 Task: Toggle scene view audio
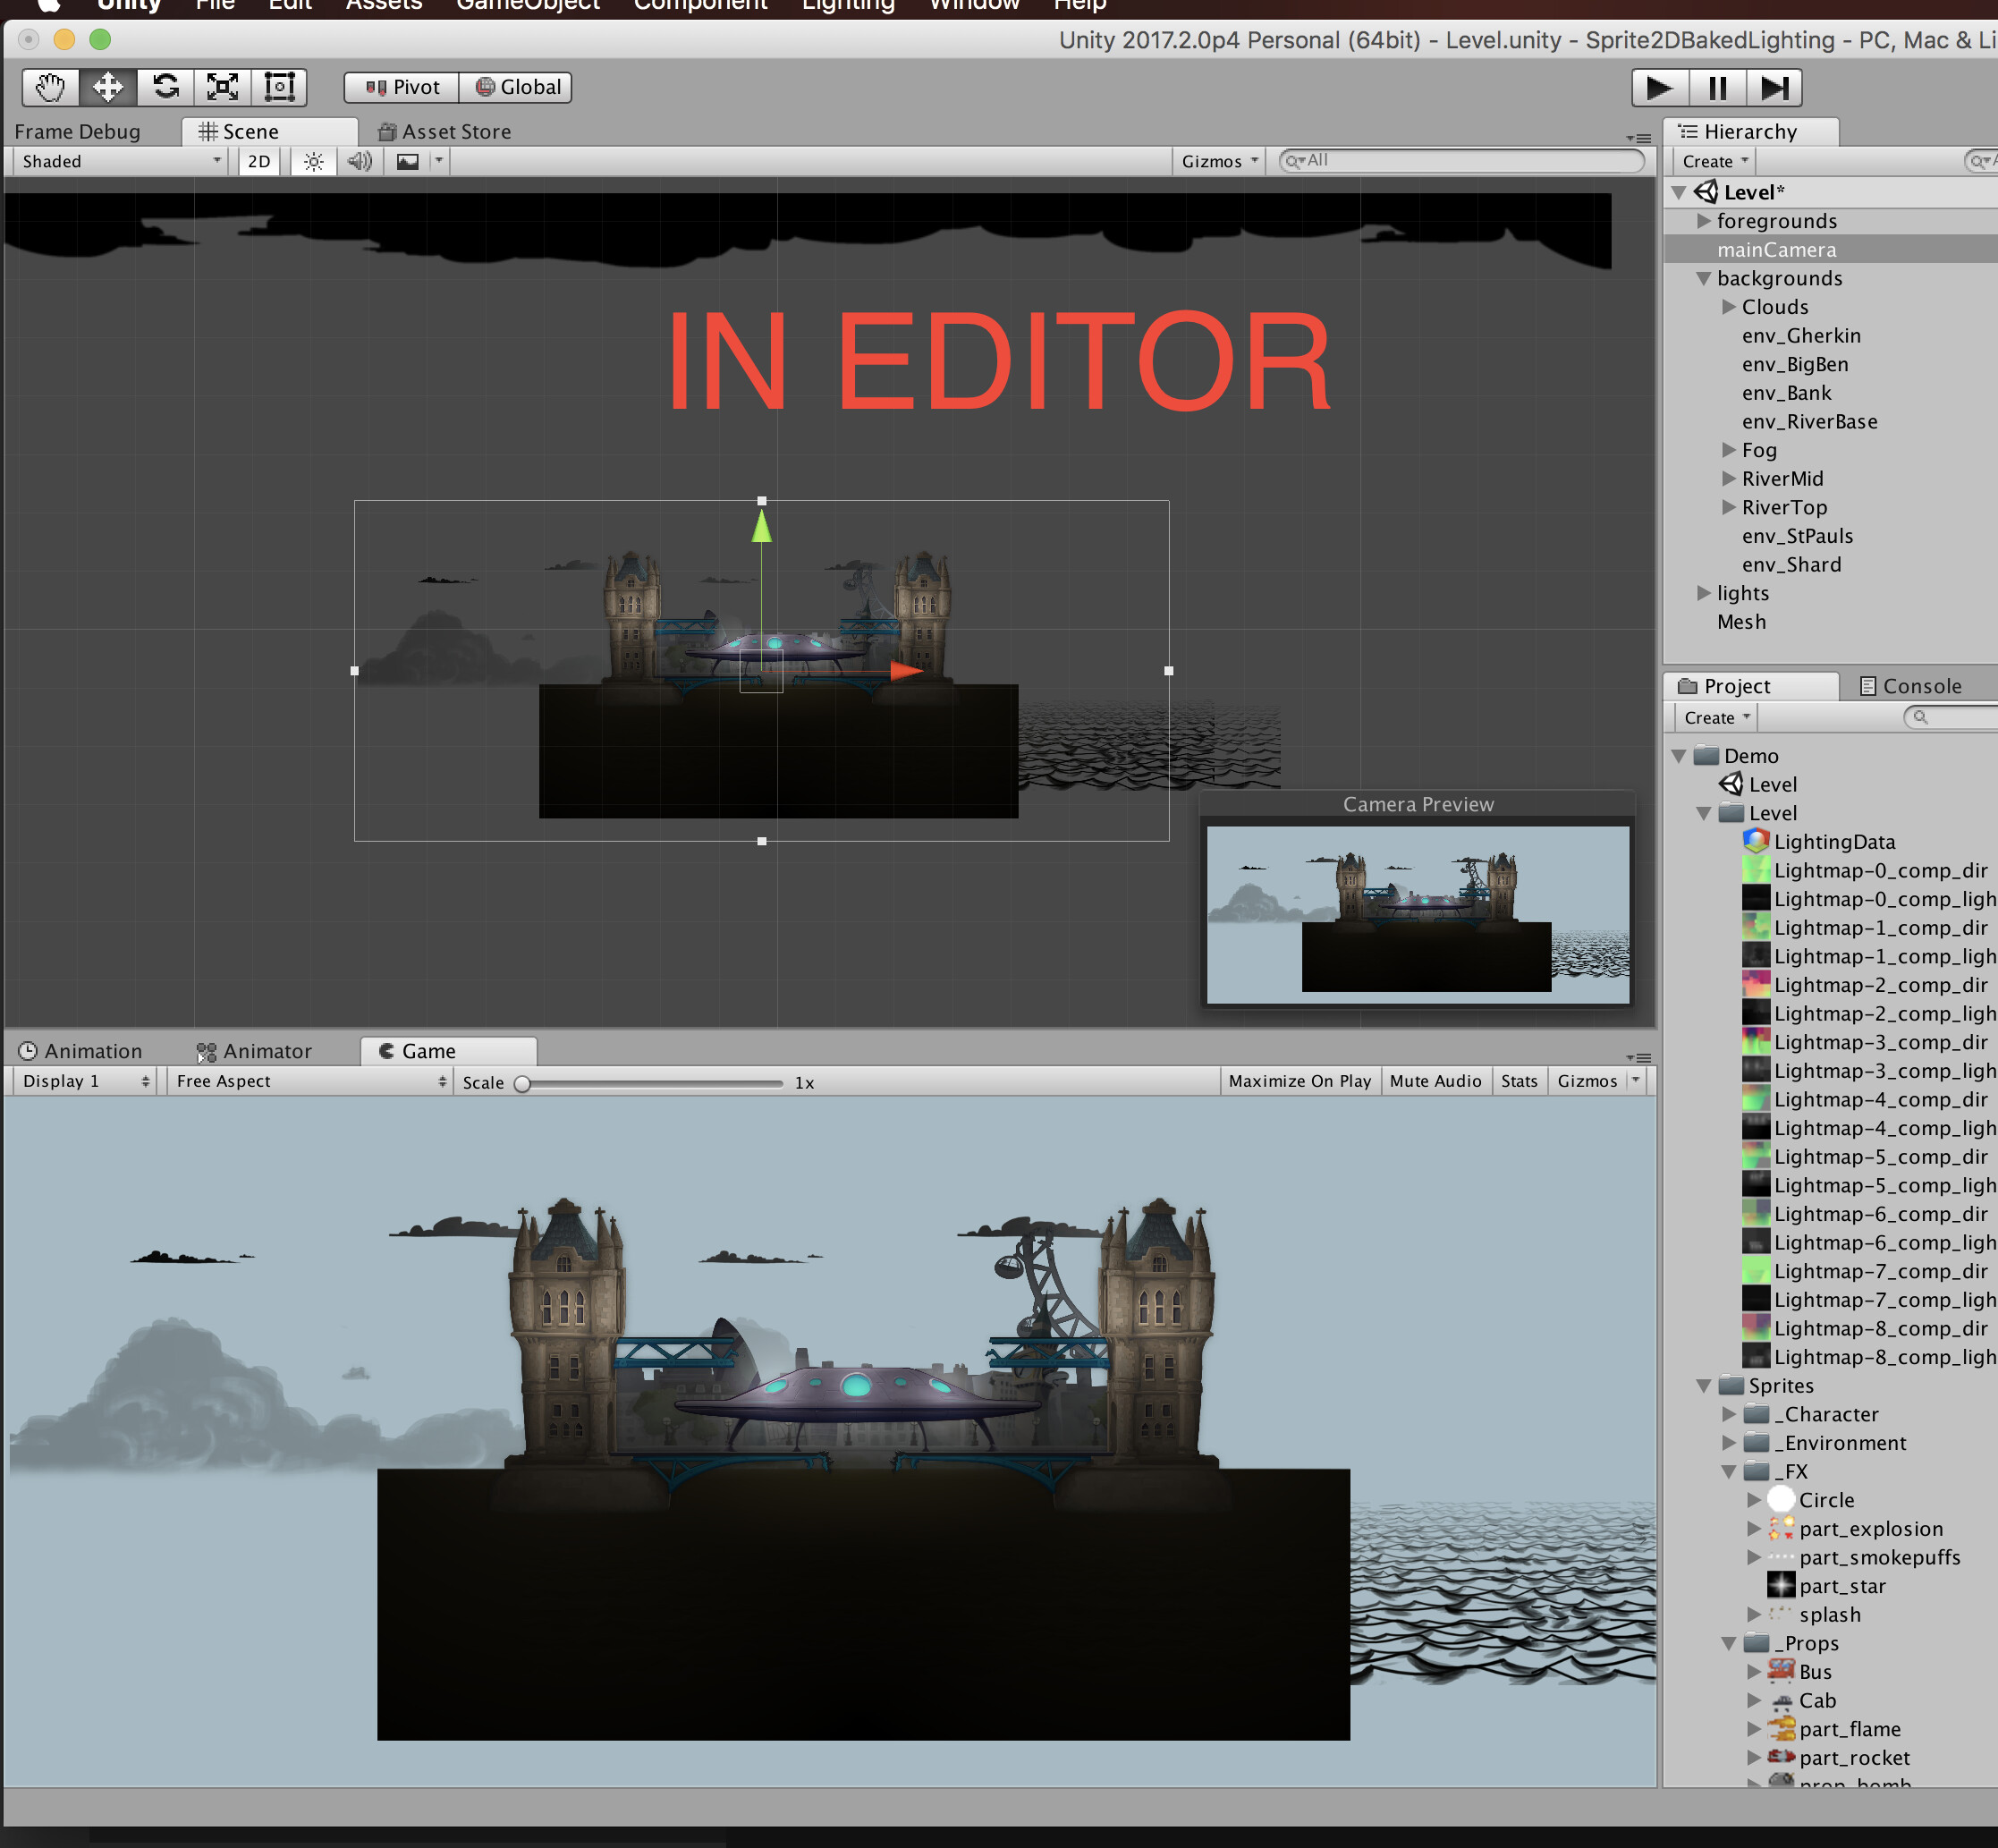(x=359, y=161)
